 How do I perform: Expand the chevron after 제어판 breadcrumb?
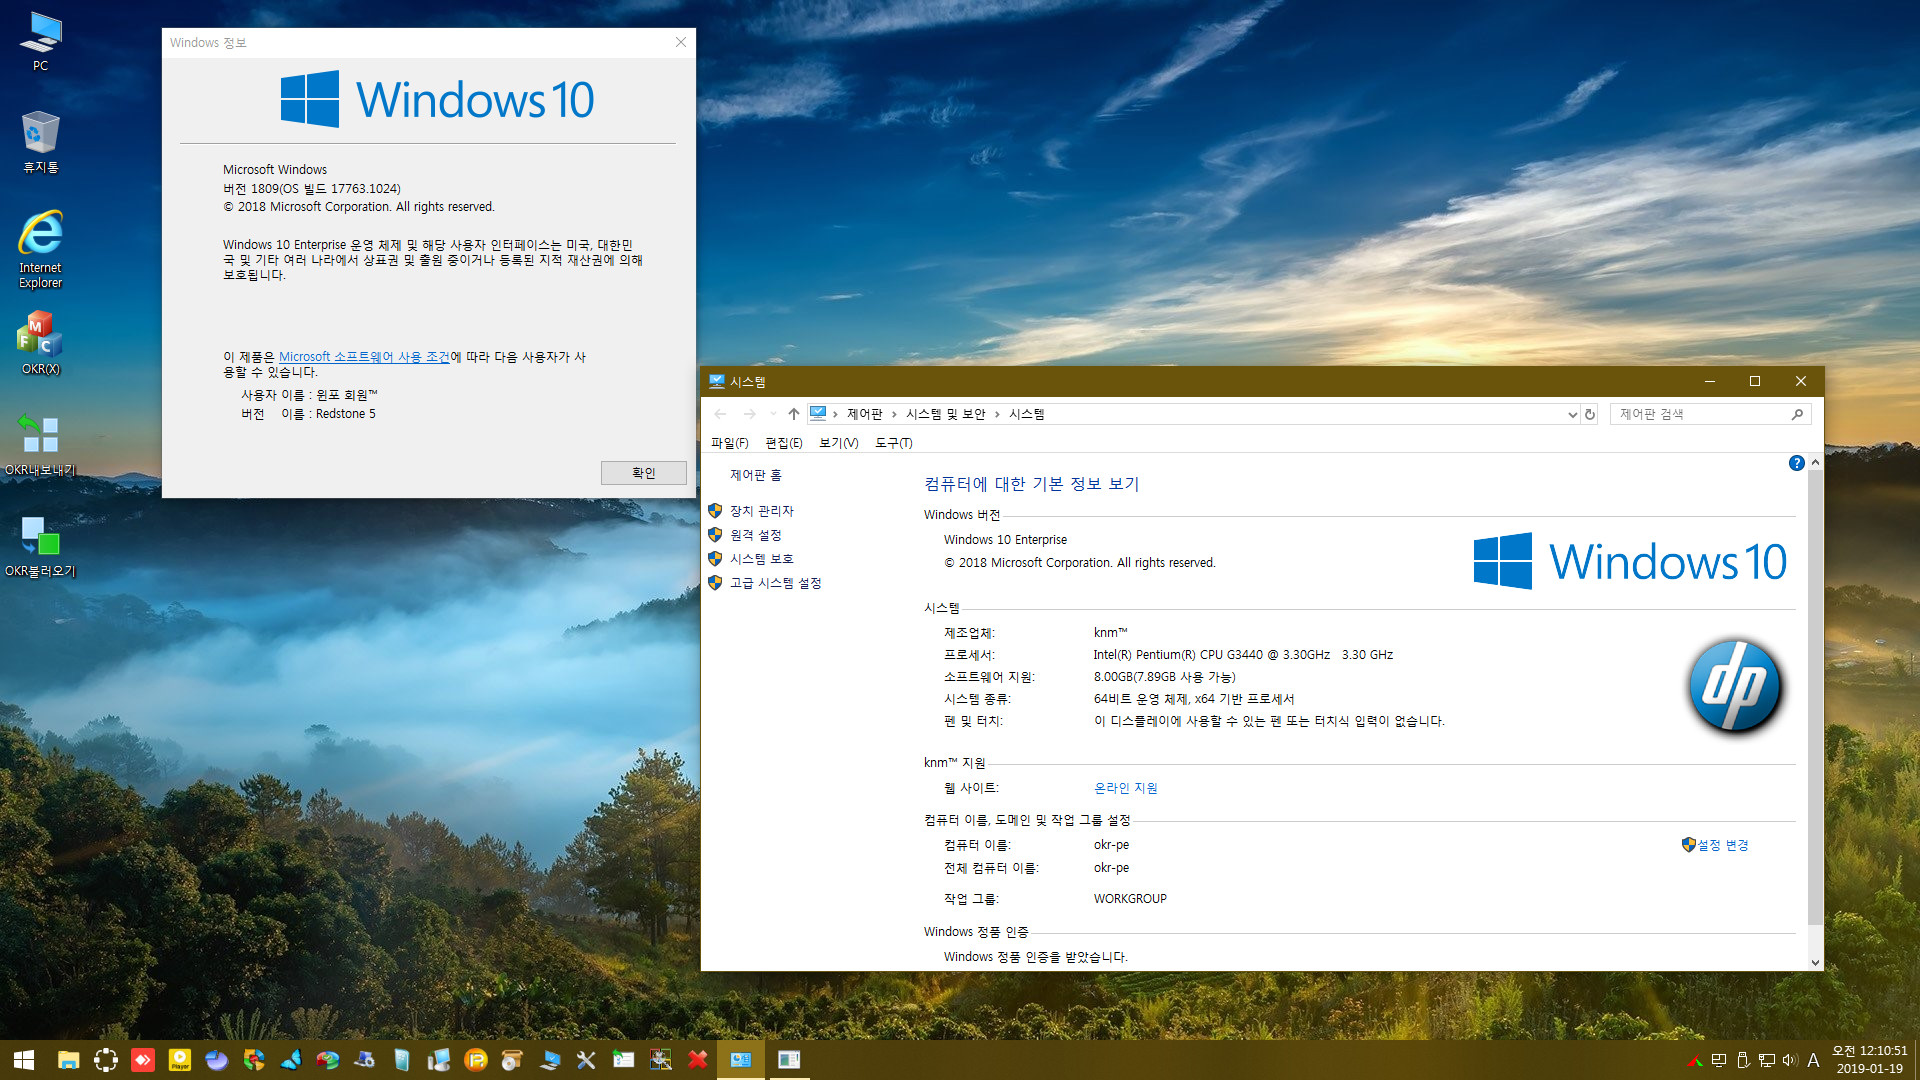tap(894, 414)
